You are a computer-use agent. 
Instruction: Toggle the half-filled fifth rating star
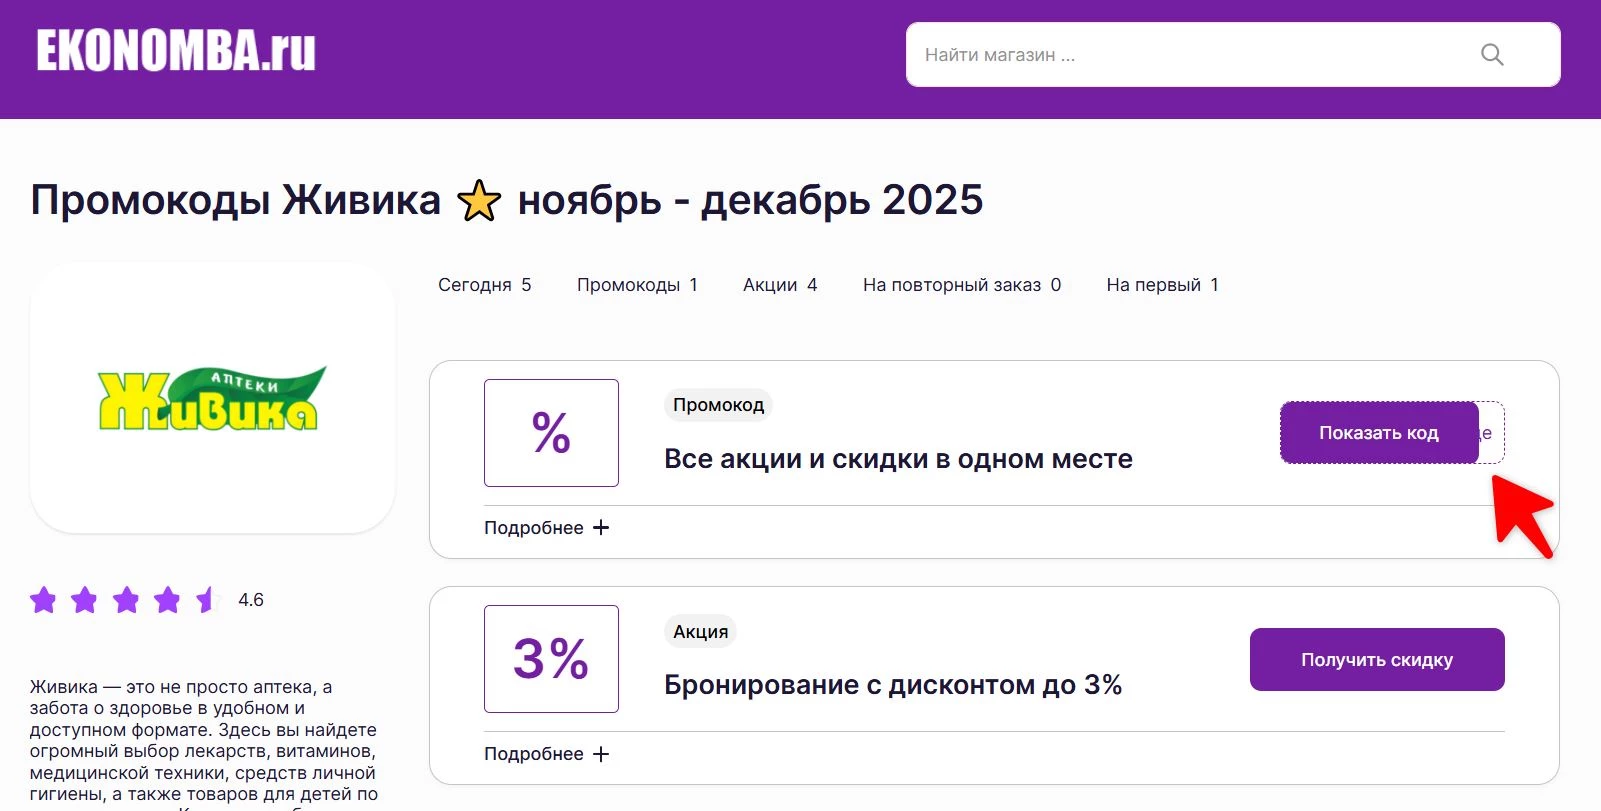pos(205,600)
